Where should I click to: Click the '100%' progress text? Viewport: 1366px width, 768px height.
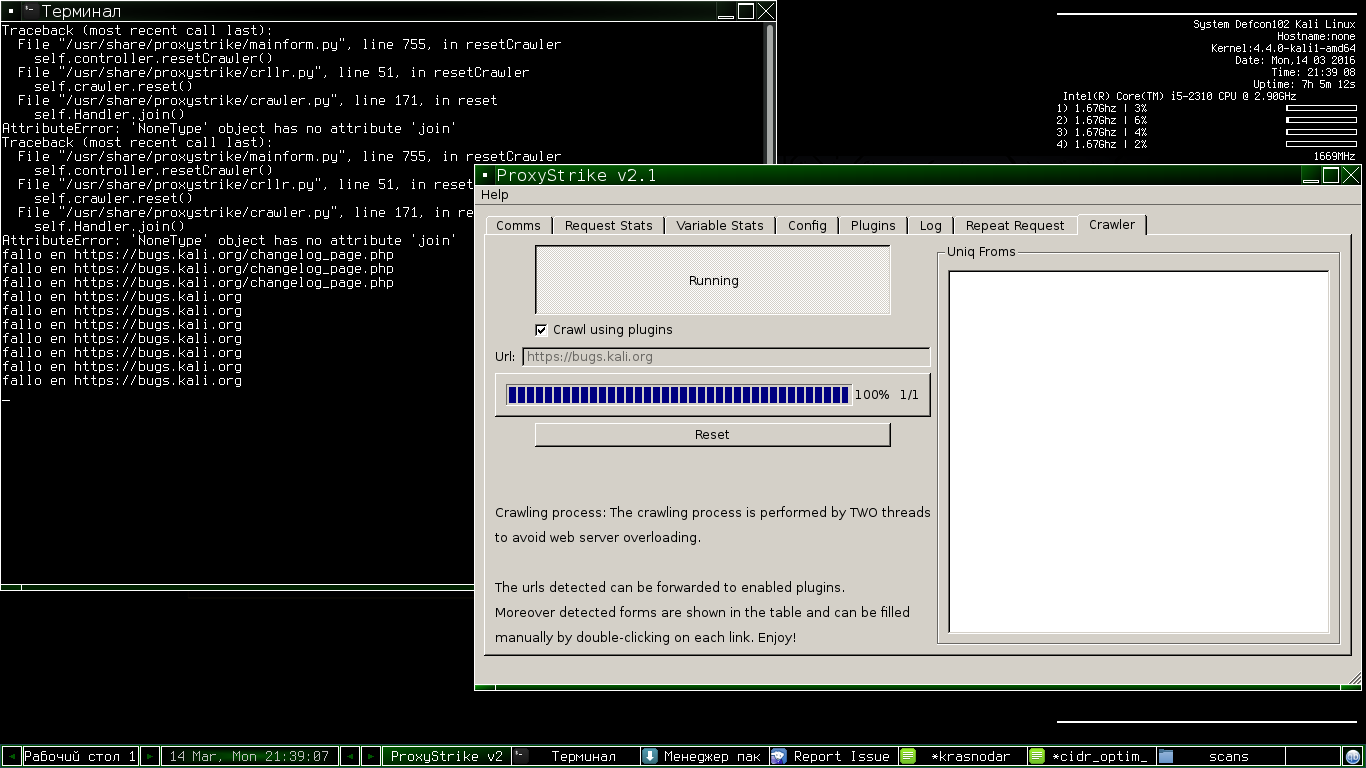tap(872, 395)
